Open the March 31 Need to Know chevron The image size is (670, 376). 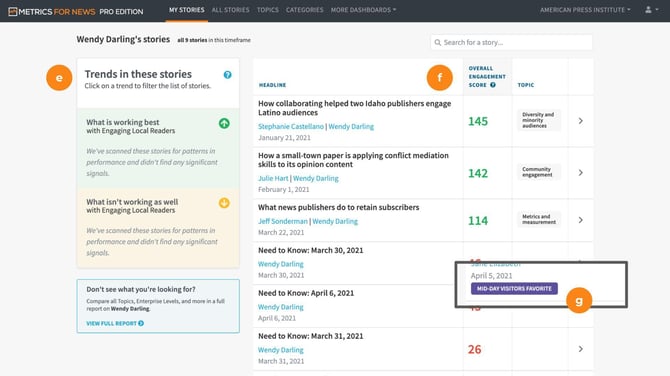(x=581, y=349)
